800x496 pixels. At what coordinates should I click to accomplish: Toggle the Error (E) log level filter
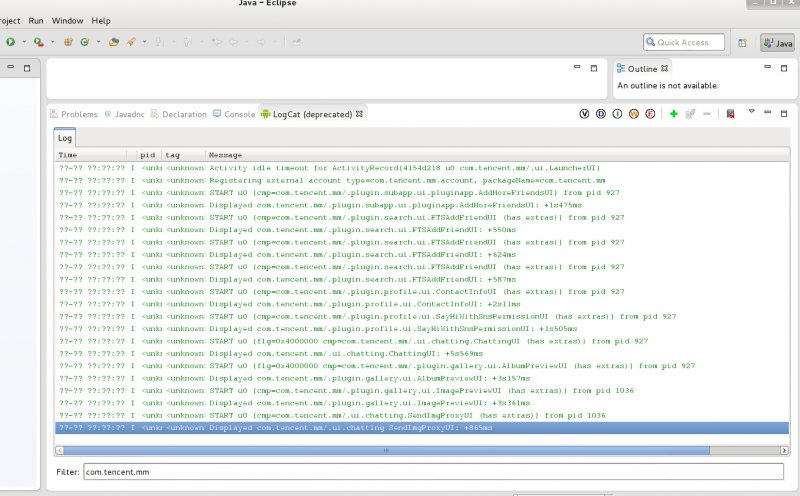[x=650, y=114]
